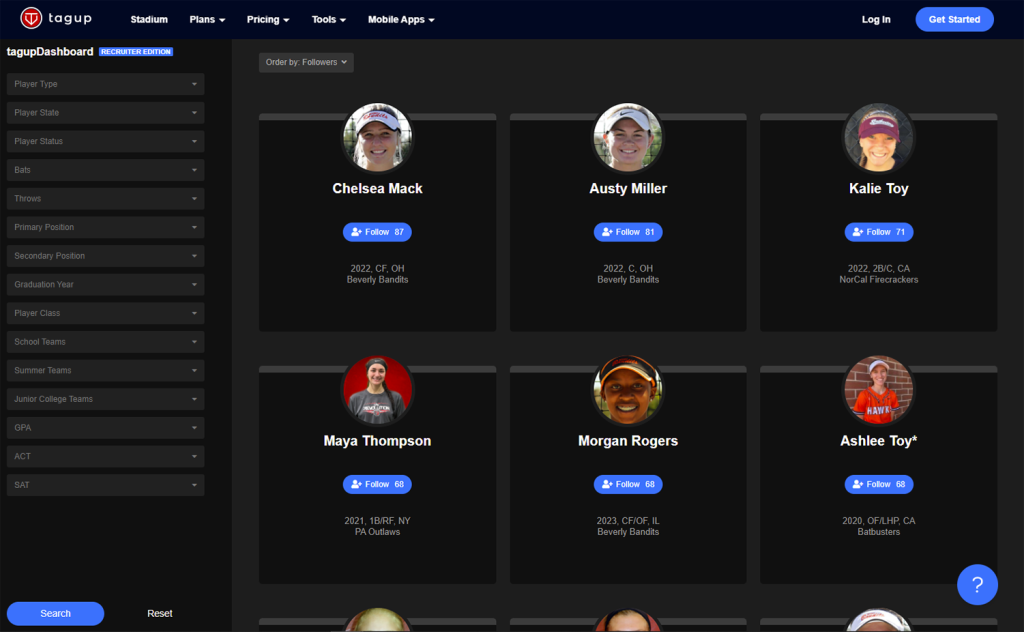Viewport: 1024px width, 632px height.
Task: Follow Austy Miller
Action: coord(628,232)
